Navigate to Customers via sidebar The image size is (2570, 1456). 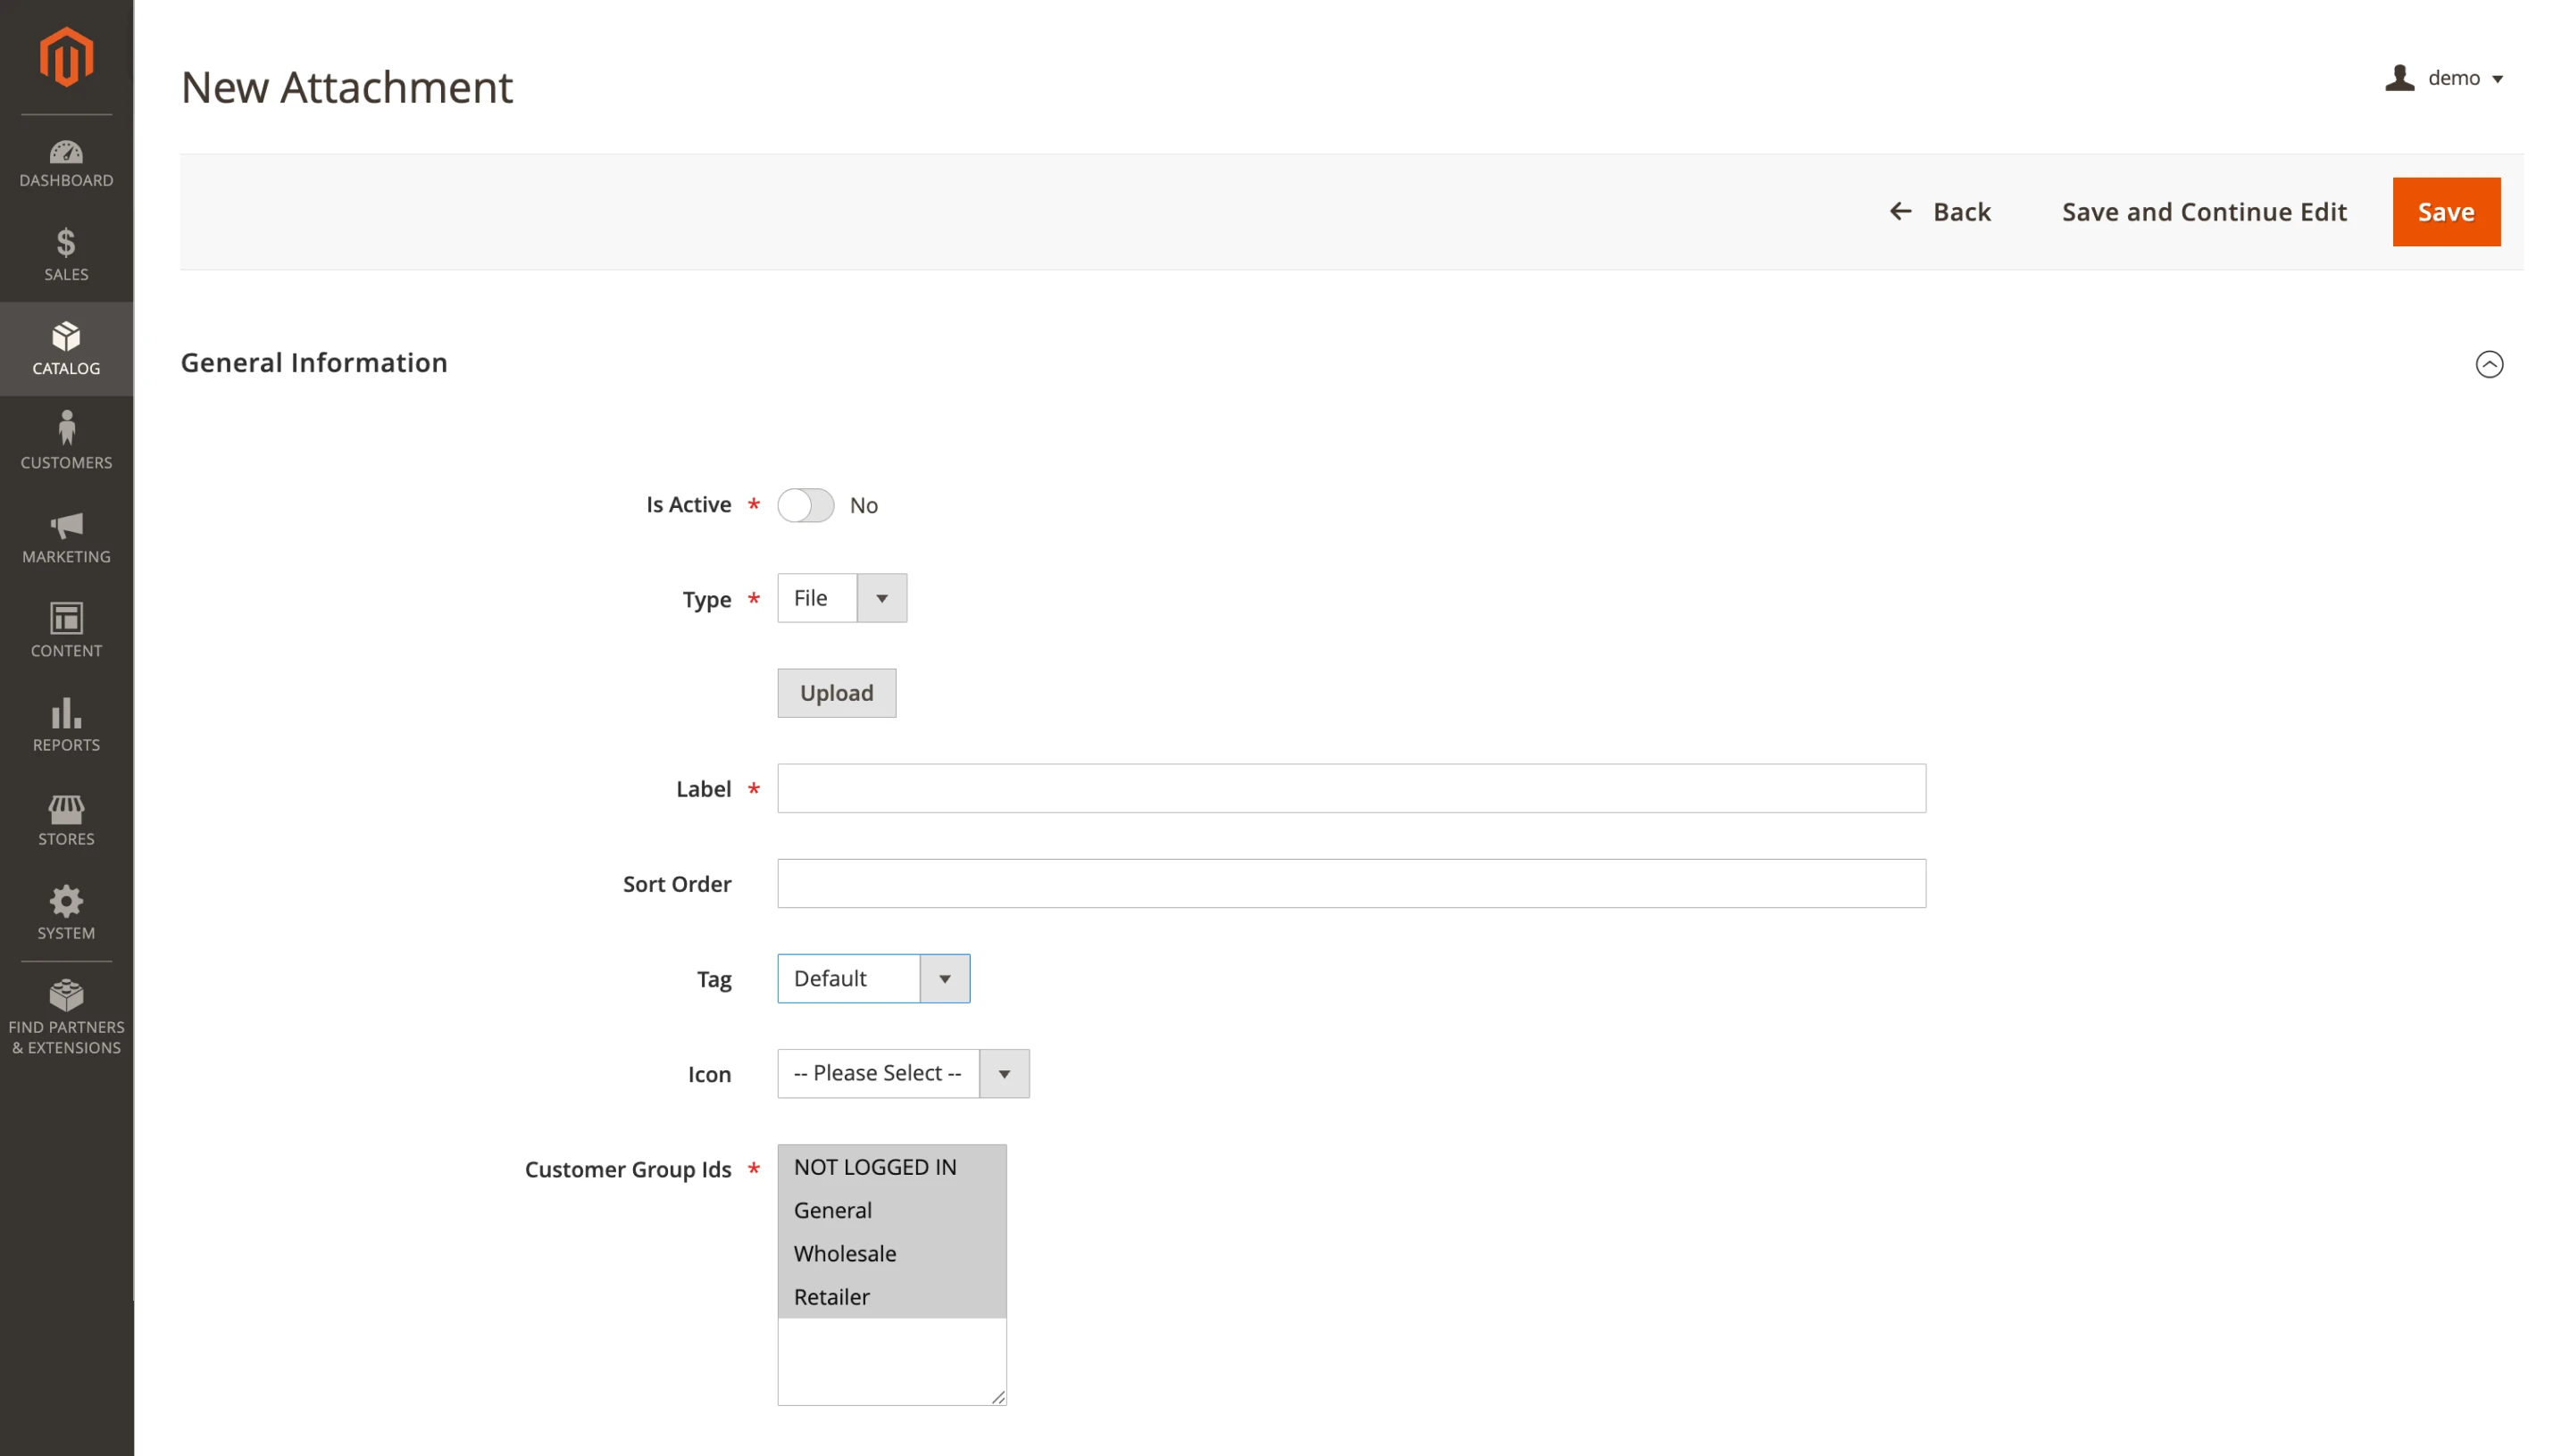pos(66,440)
